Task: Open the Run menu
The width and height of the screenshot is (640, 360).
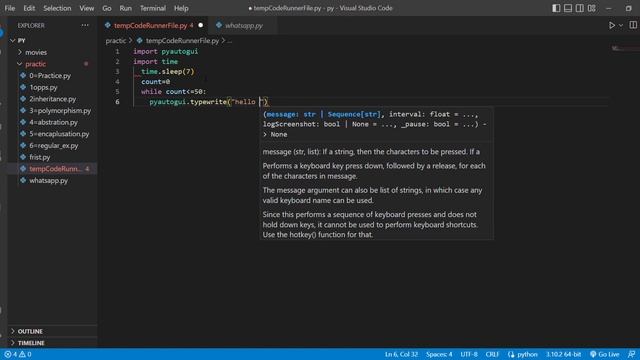Action: 126,8
